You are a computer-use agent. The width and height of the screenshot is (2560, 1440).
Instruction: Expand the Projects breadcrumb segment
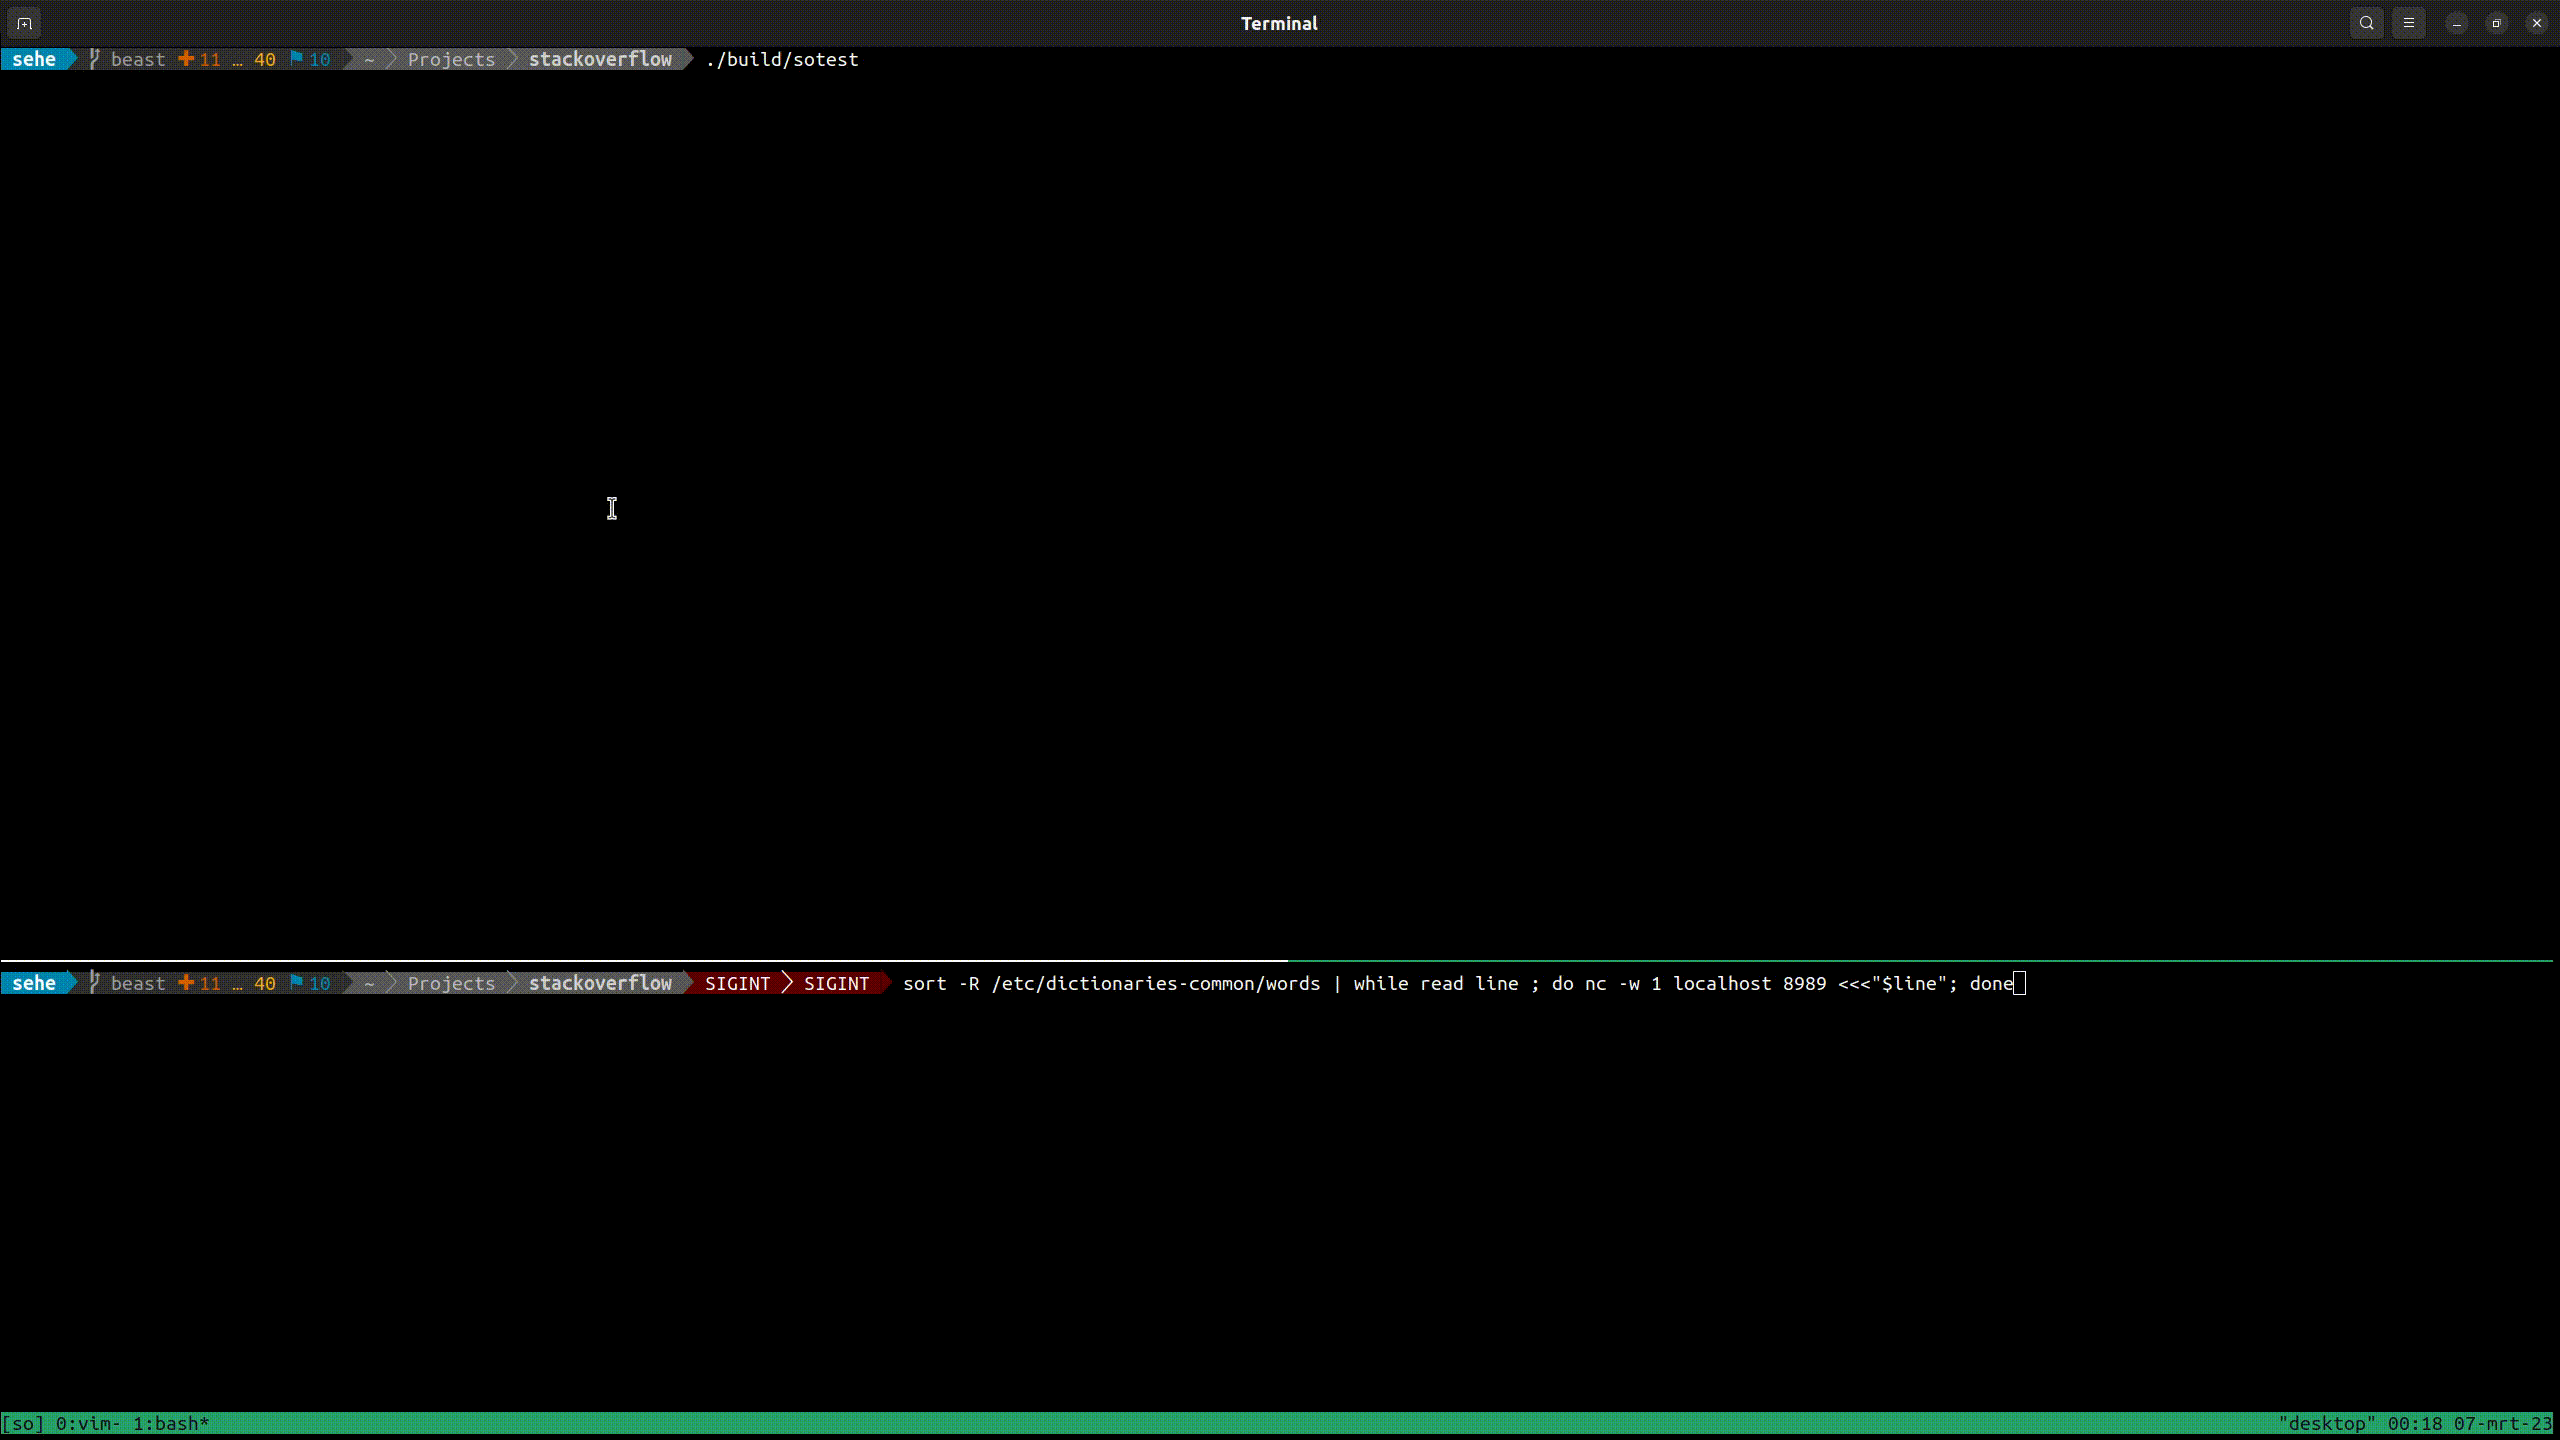(450, 59)
